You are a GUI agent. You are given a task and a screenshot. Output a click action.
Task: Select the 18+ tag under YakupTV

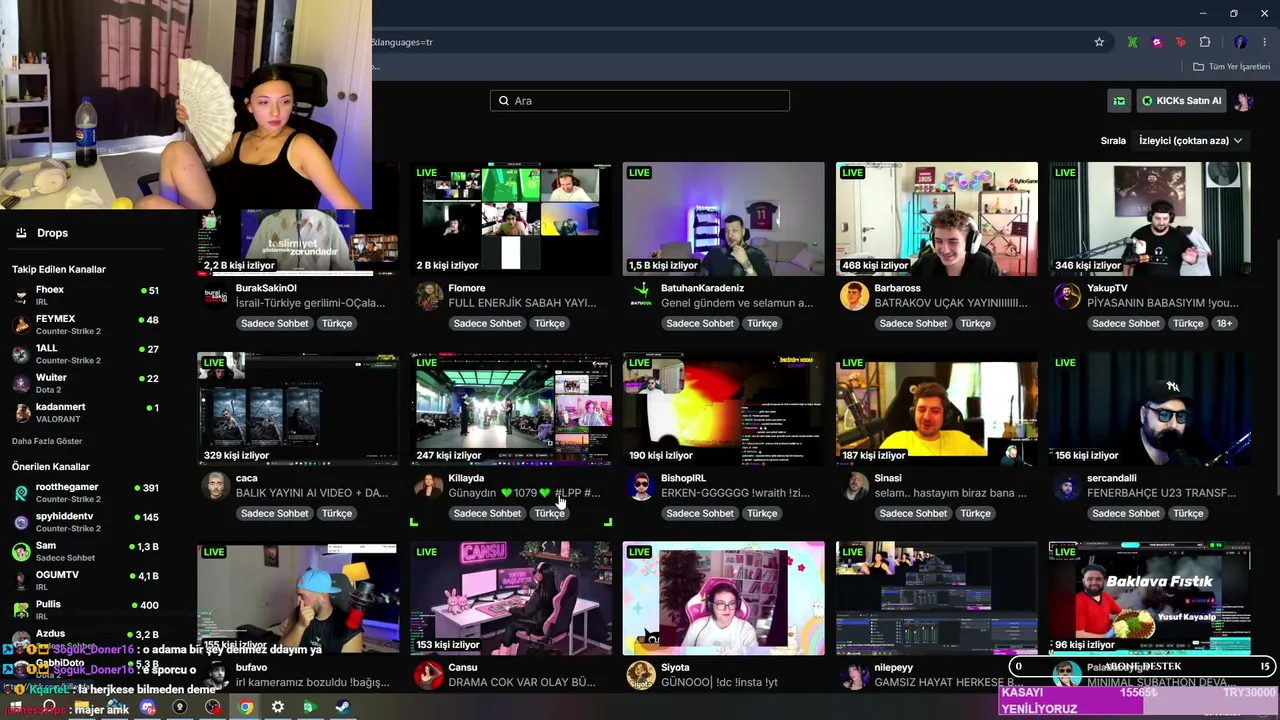pos(1225,323)
